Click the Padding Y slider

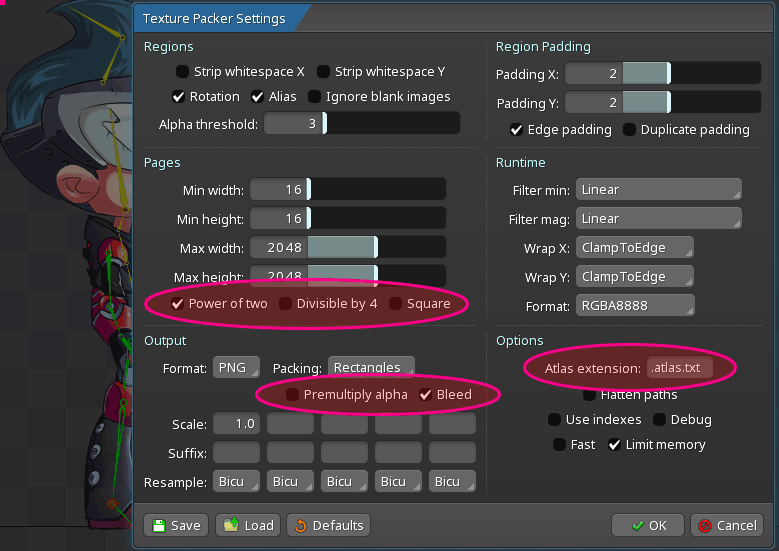pyautogui.click(x=663, y=102)
